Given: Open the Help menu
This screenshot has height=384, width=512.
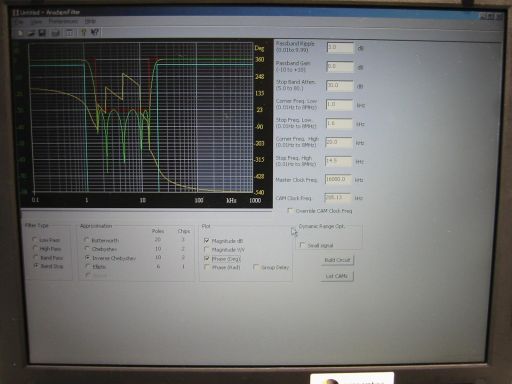Looking at the screenshot, I should tap(90, 21).
